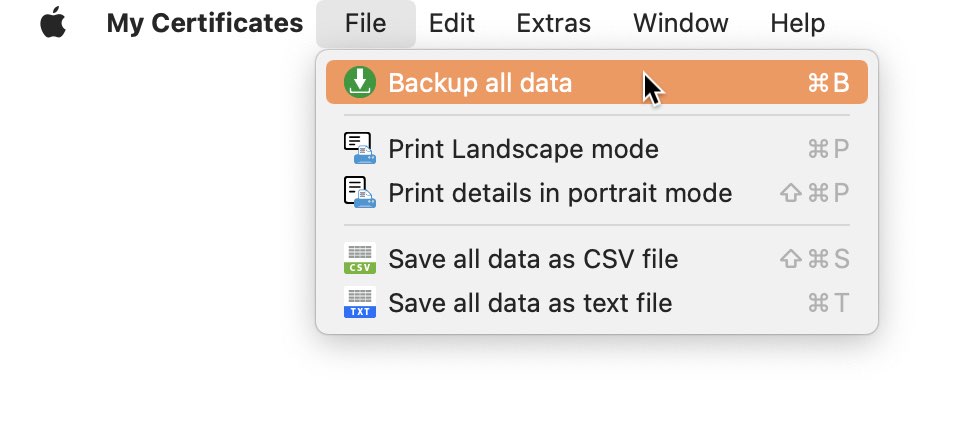Select Backup all data menu entry
This screenshot has width=969, height=426.
tap(597, 82)
